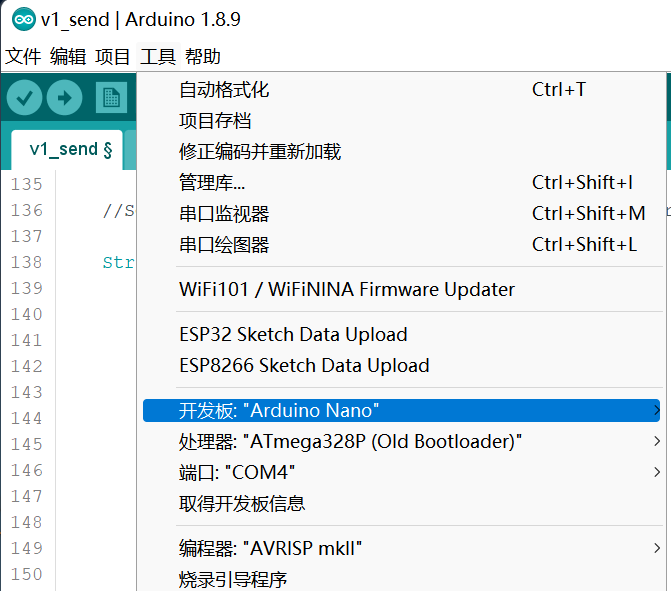Click line number 150 in the gutter
The height and width of the screenshot is (591, 671).
pos(27,574)
